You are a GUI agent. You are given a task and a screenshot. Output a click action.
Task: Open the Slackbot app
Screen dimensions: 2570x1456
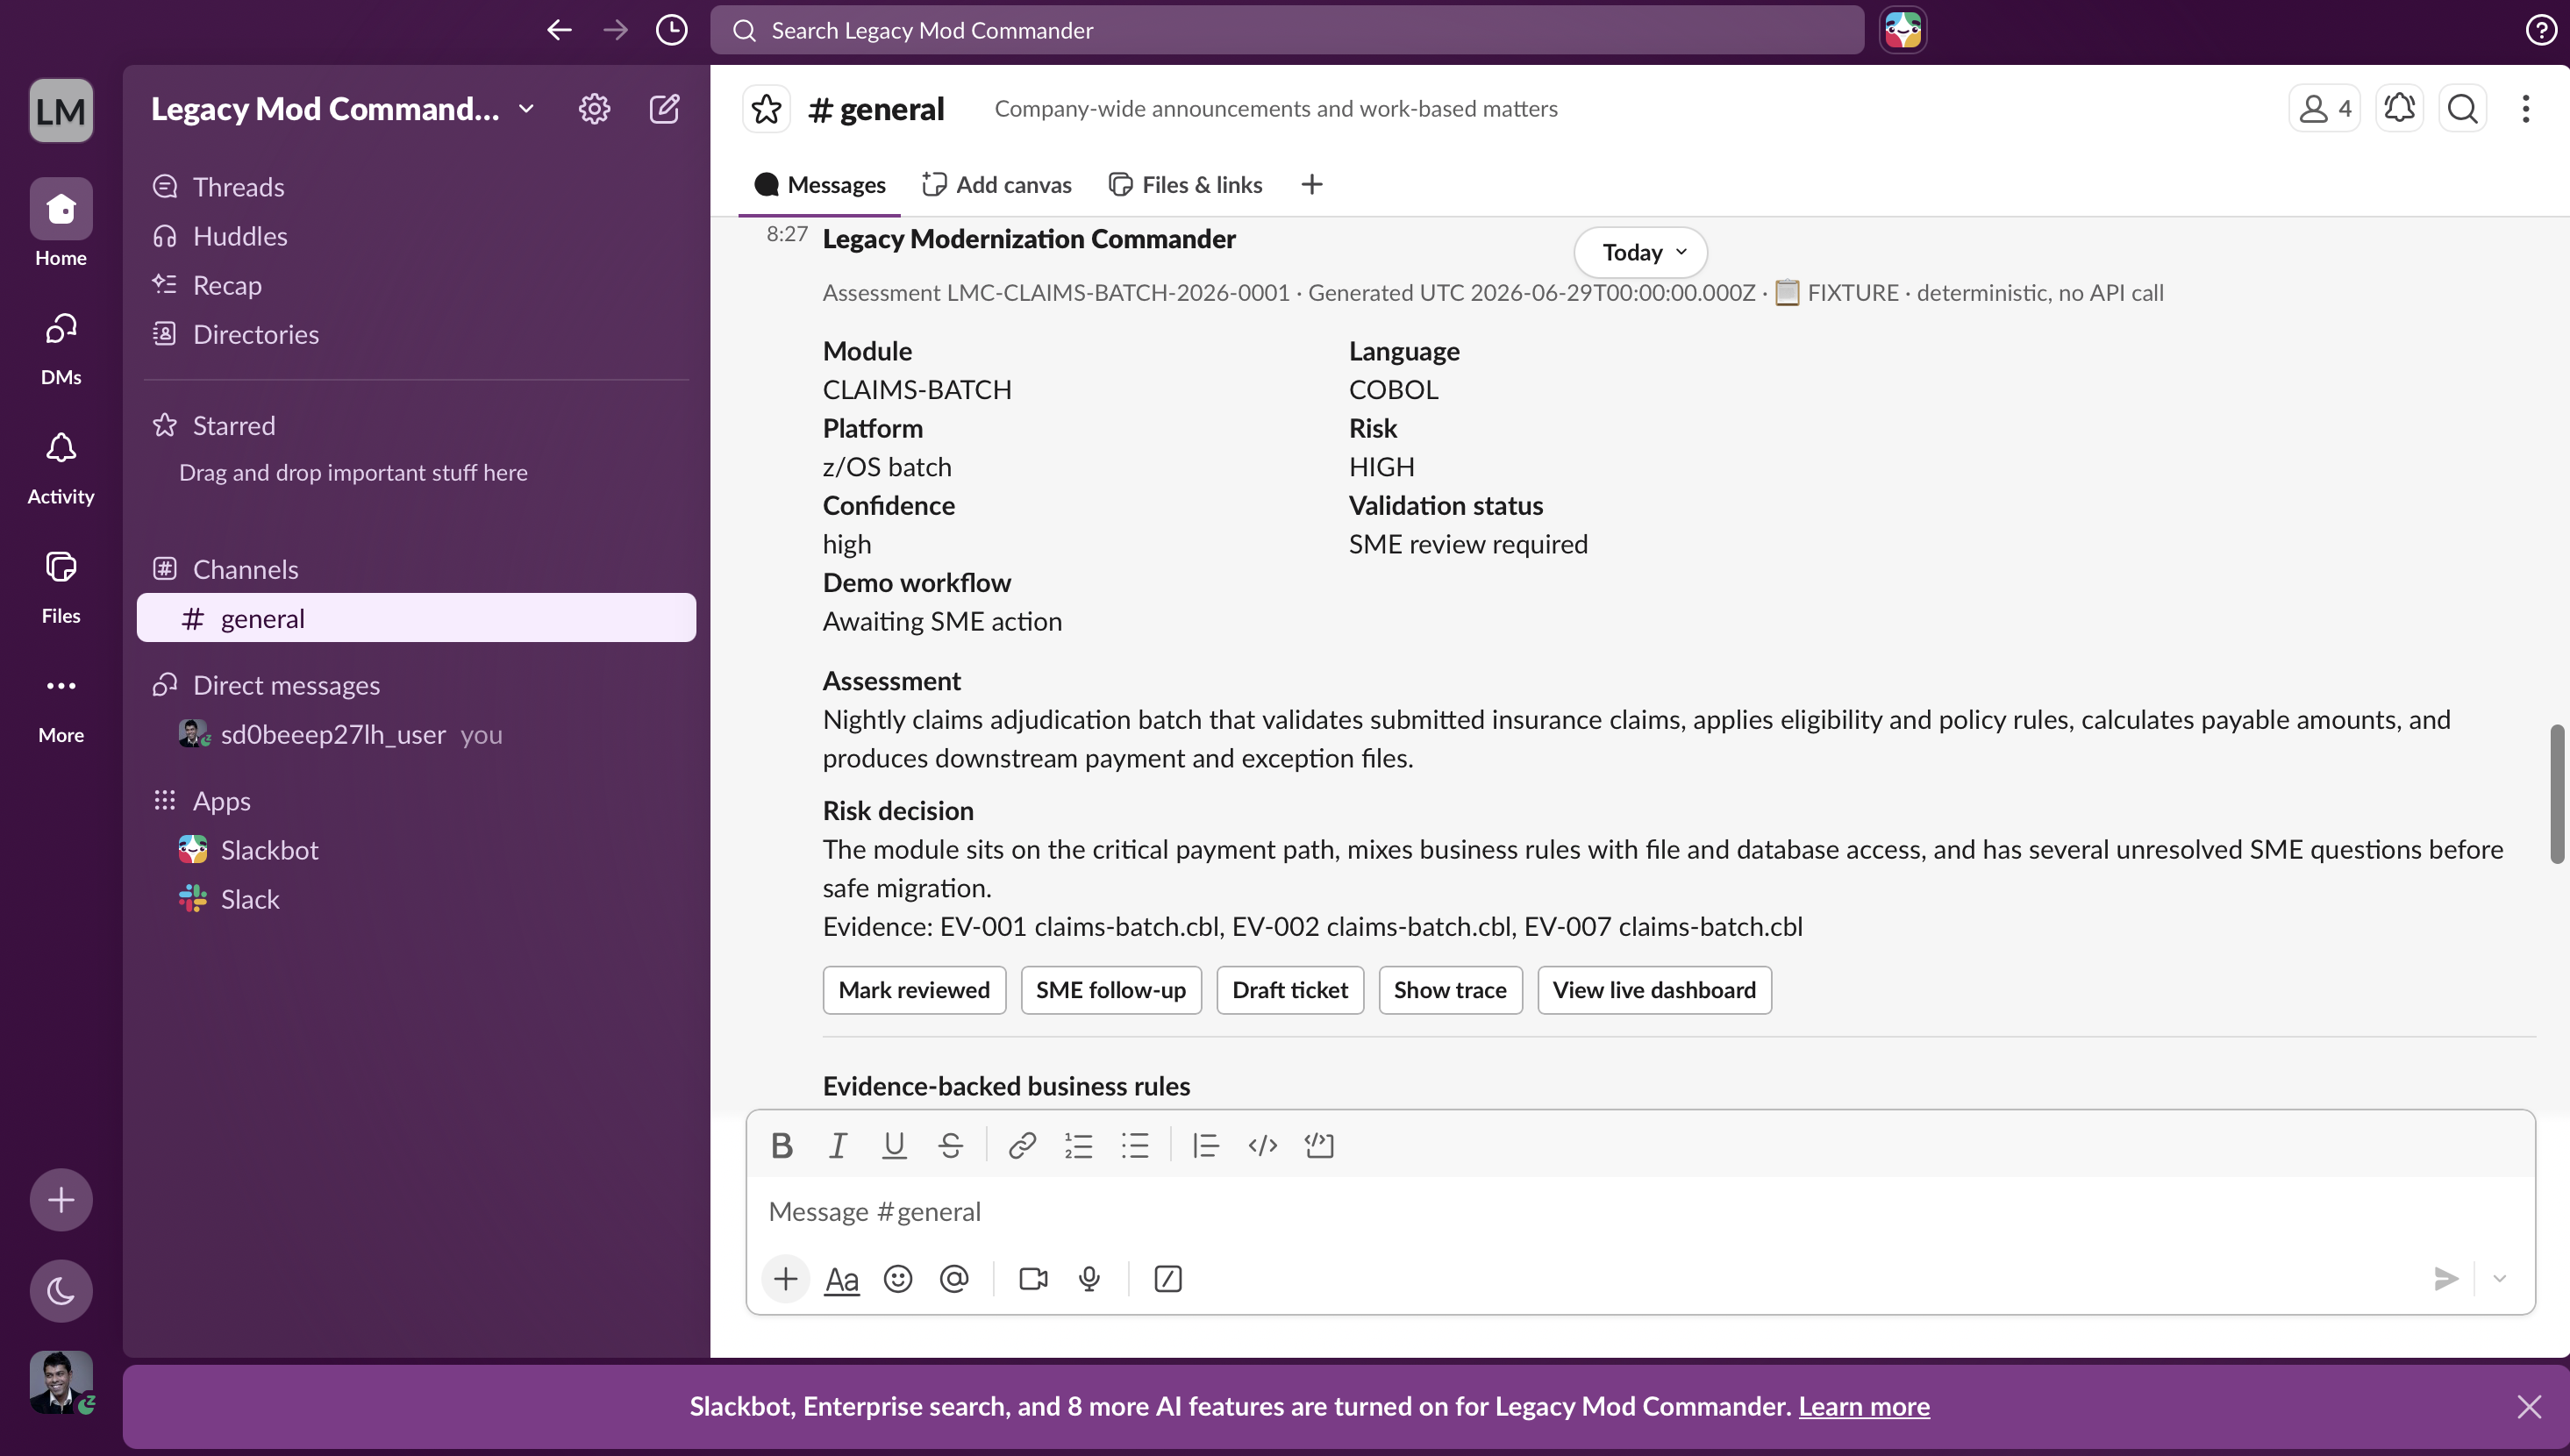click(417, 851)
